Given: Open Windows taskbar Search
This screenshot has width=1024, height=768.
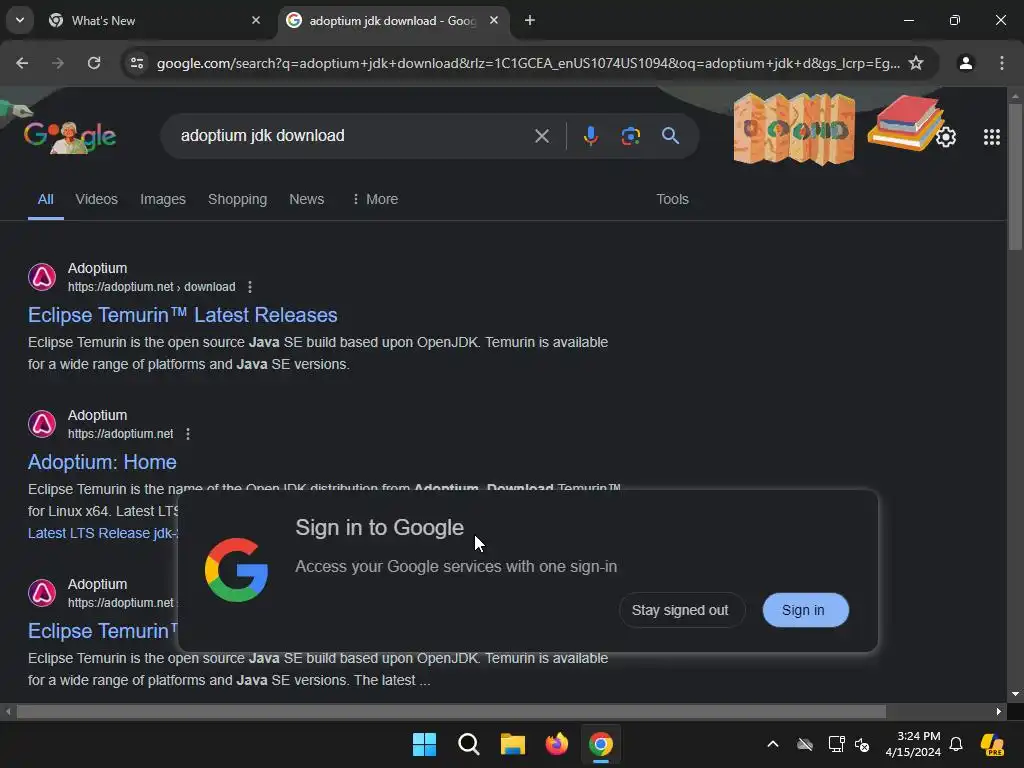Looking at the screenshot, I should [x=468, y=744].
